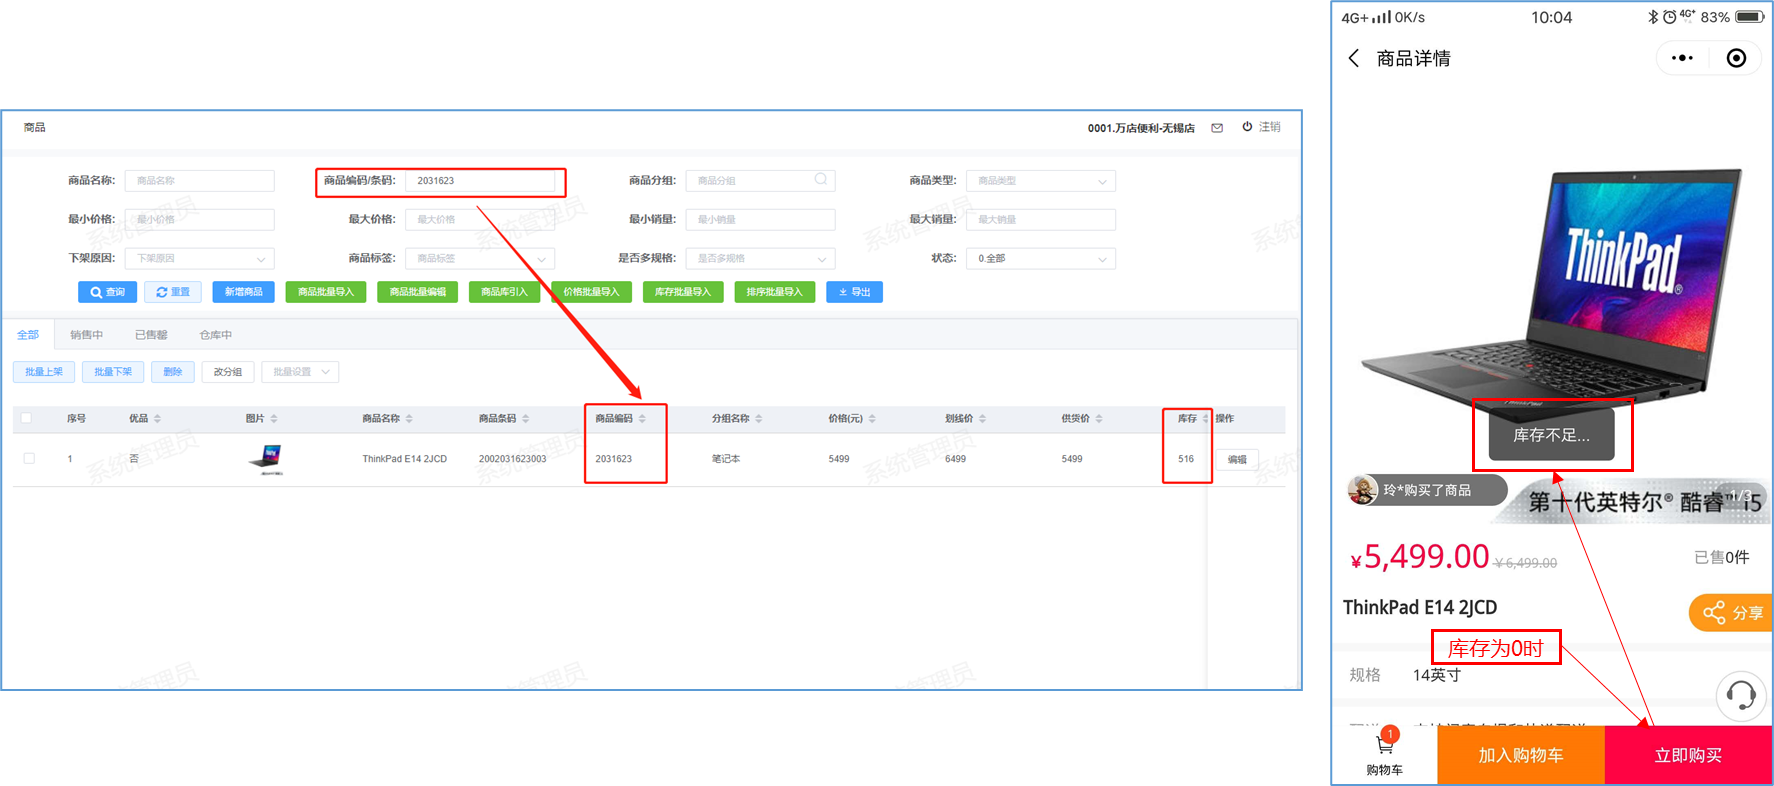Click the 新增商品 button
1774x786 pixels.
(243, 292)
